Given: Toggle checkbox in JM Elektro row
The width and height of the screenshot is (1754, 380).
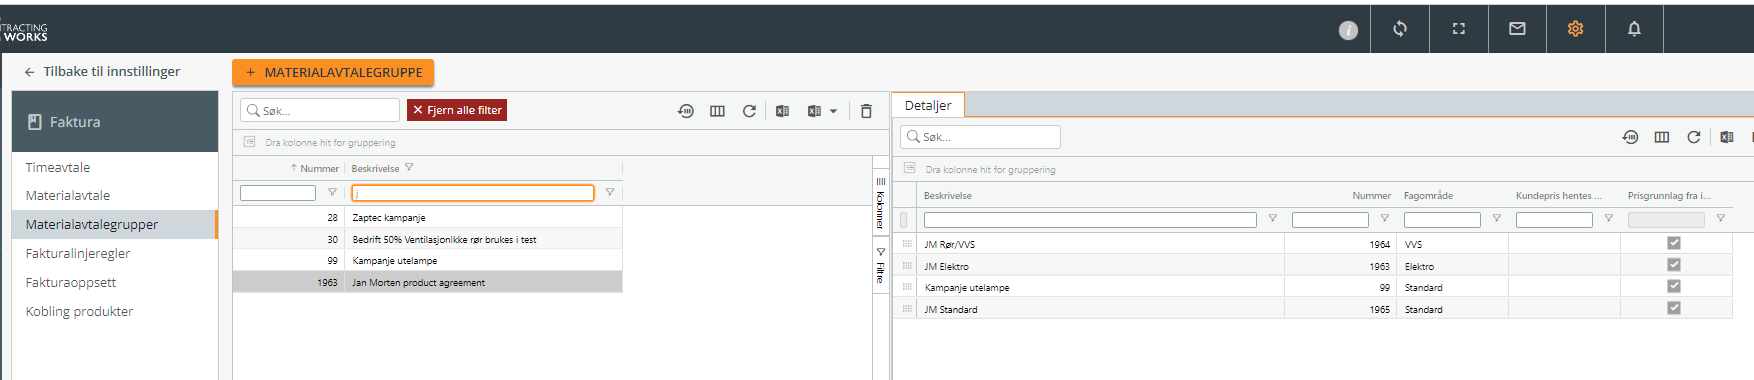Looking at the screenshot, I should (x=1674, y=265).
